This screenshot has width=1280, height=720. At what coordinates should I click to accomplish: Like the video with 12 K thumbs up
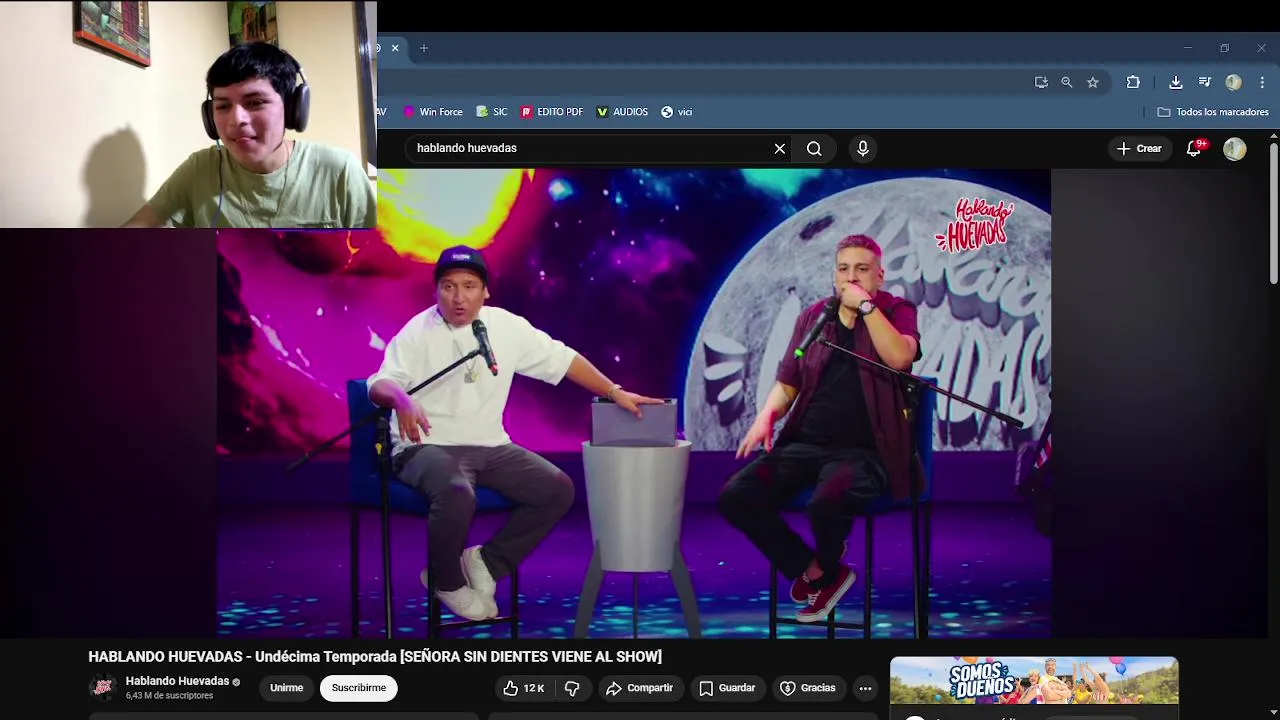(x=525, y=688)
